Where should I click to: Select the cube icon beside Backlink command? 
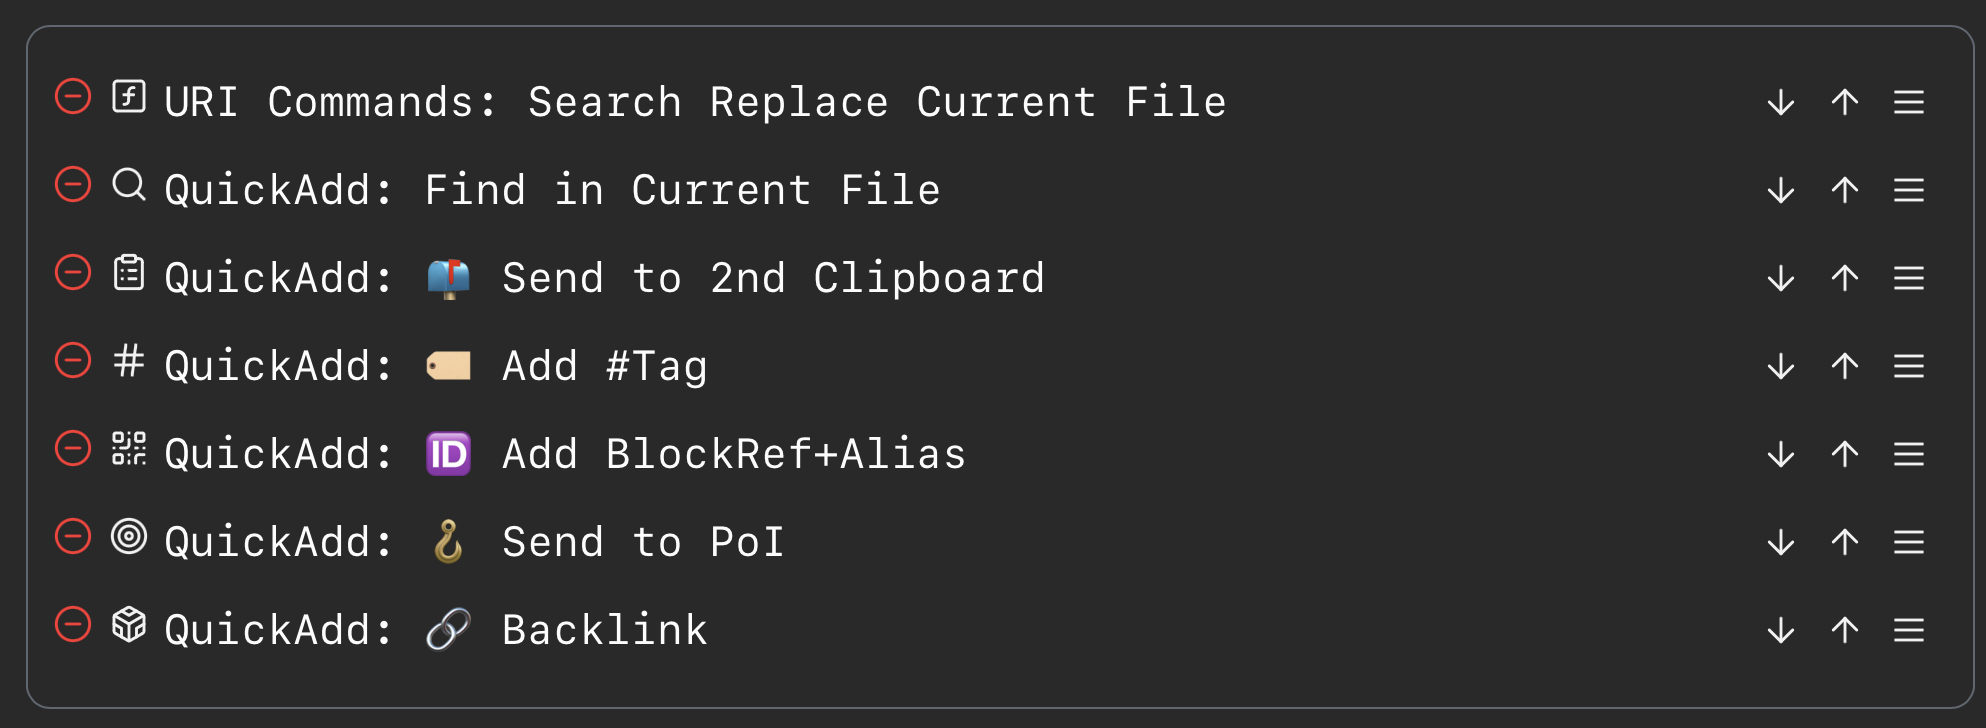pos(128,628)
